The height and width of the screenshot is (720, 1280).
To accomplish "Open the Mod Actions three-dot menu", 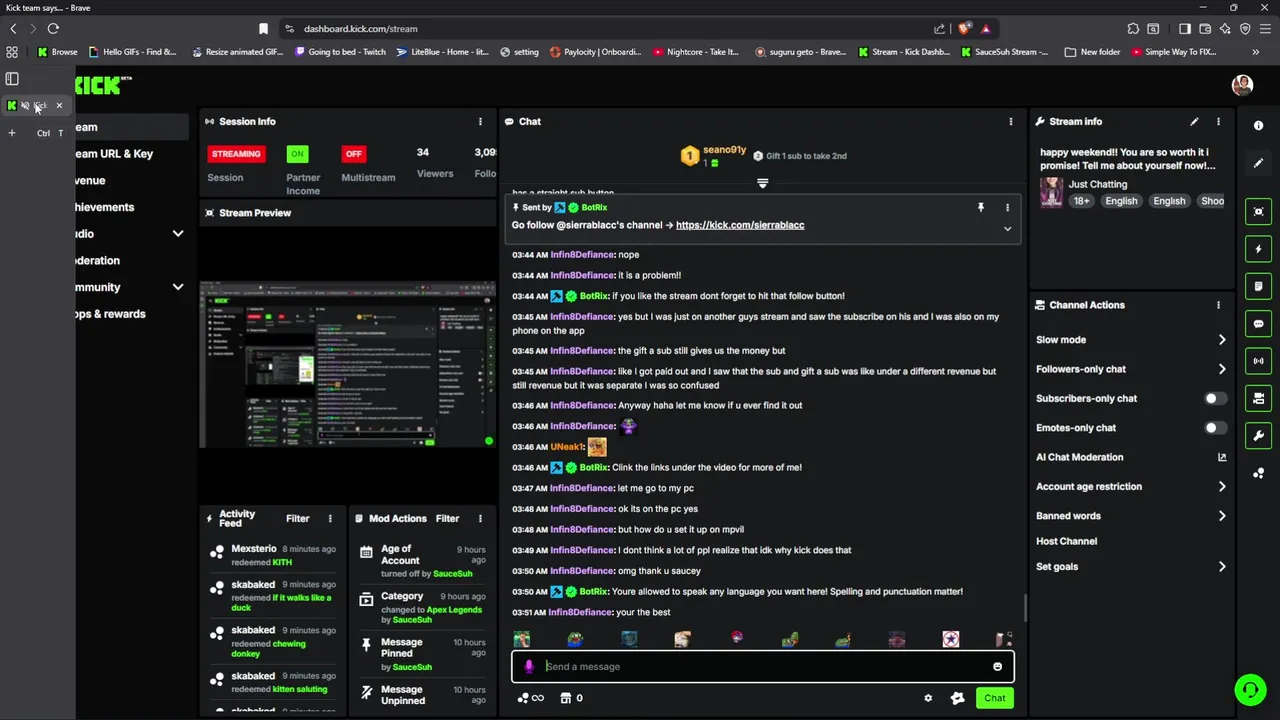I will click(480, 518).
